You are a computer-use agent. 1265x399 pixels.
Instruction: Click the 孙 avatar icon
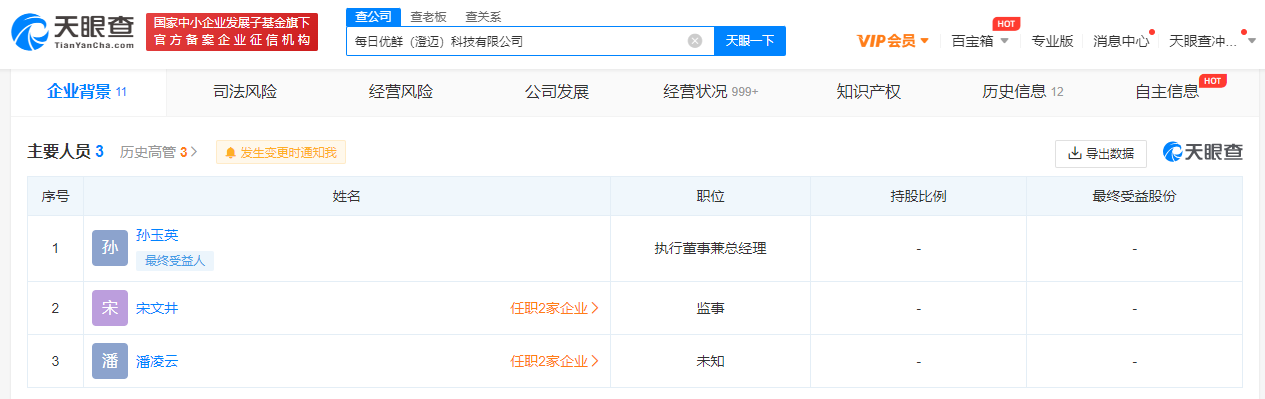coord(110,248)
